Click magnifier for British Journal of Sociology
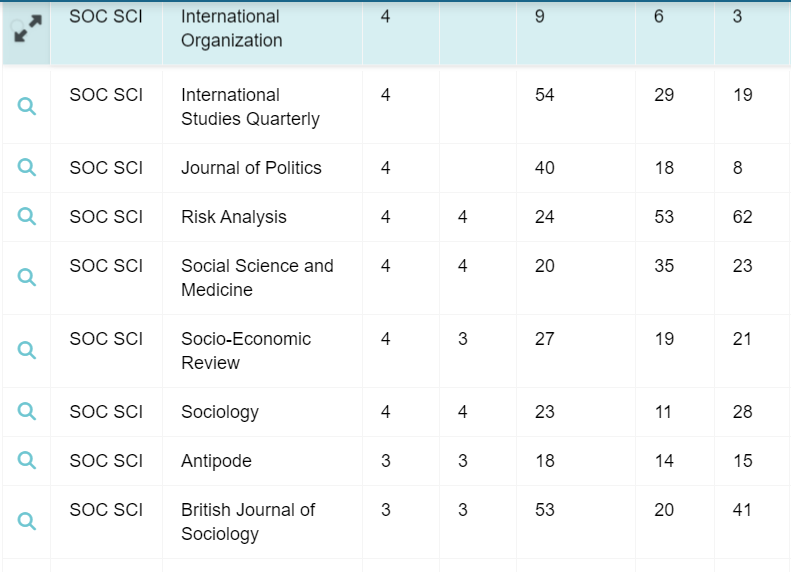Screen dimensions: 791x572 coord(27,521)
